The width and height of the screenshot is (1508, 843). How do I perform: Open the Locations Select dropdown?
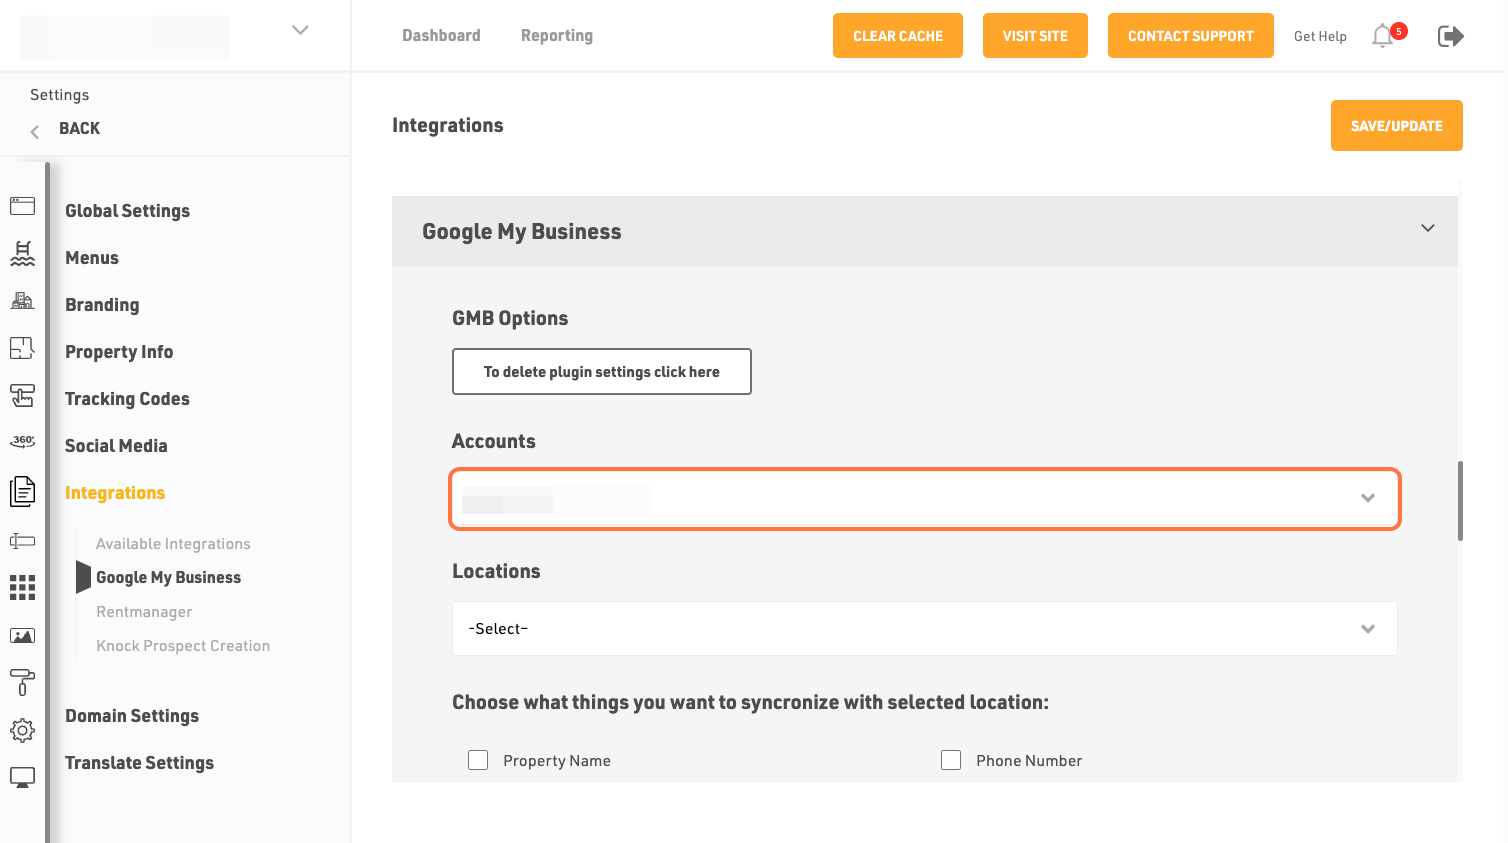click(925, 628)
